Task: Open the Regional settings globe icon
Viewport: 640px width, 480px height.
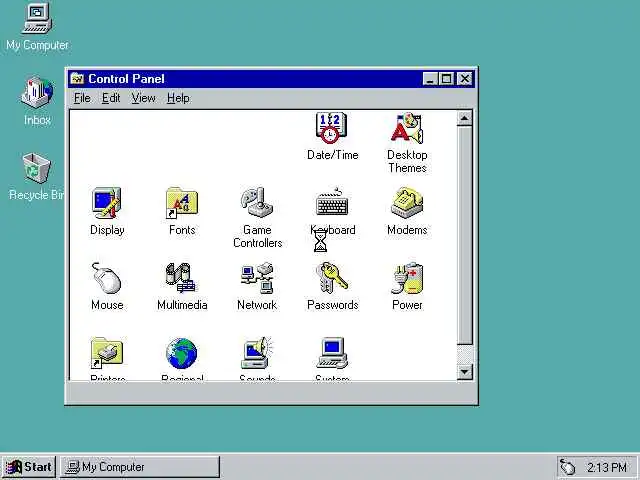Action: click(182, 353)
